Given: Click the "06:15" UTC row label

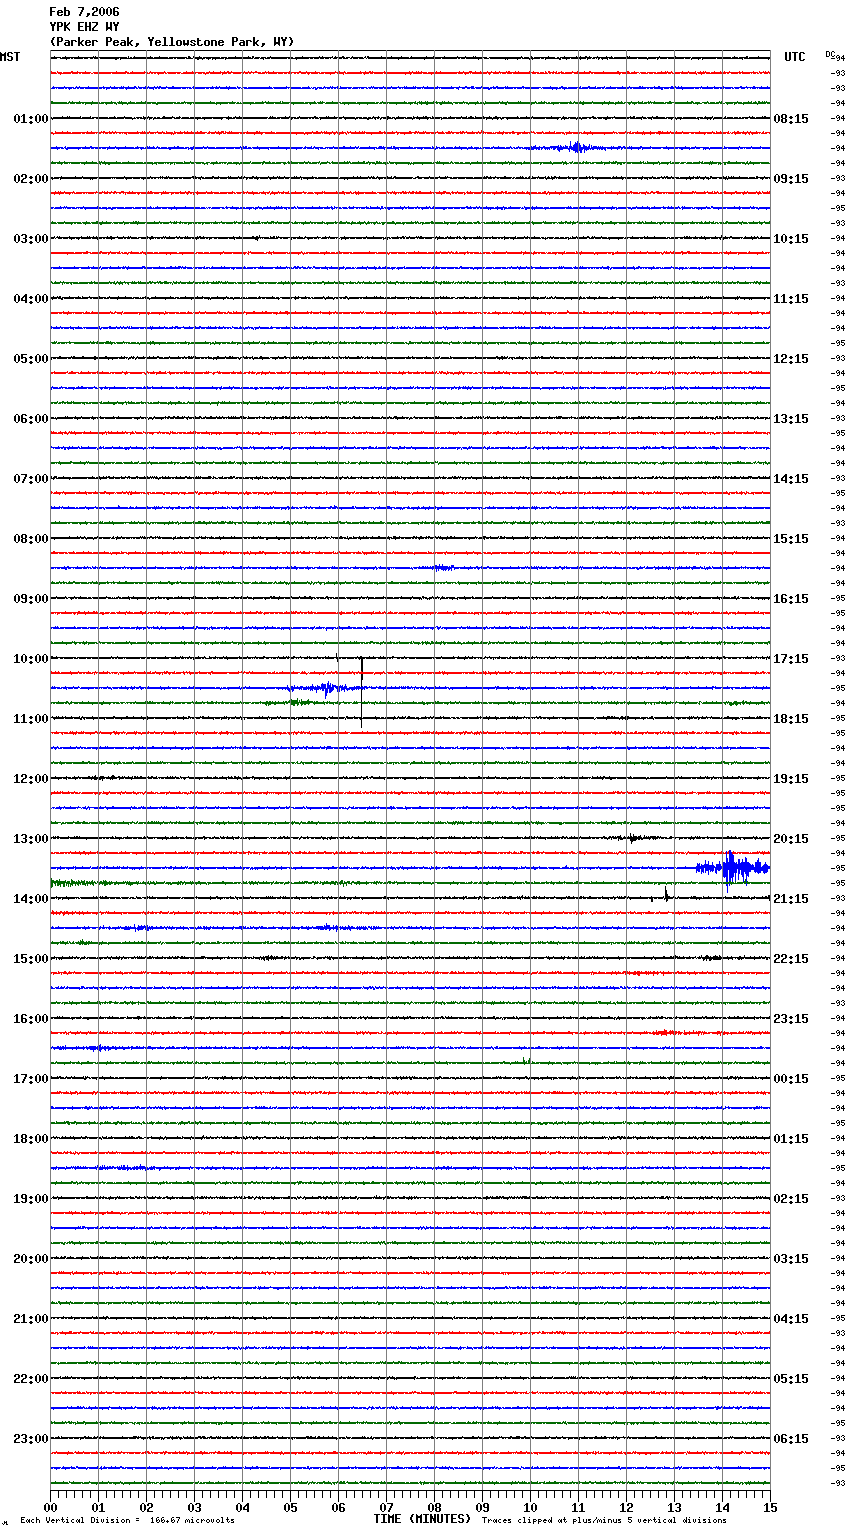Looking at the screenshot, I should tap(791, 1439).
